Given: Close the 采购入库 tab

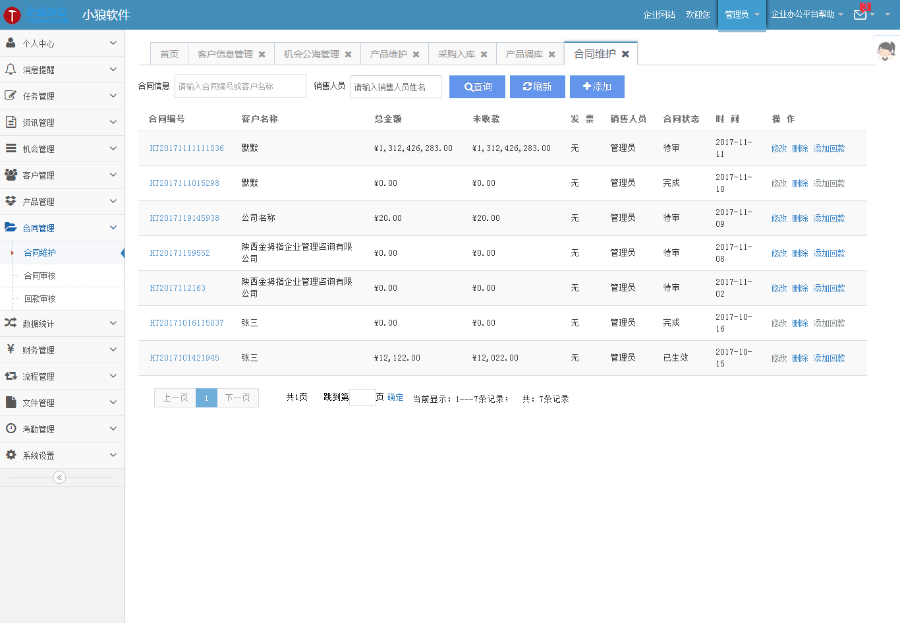Looking at the screenshot, I should 484,55.
